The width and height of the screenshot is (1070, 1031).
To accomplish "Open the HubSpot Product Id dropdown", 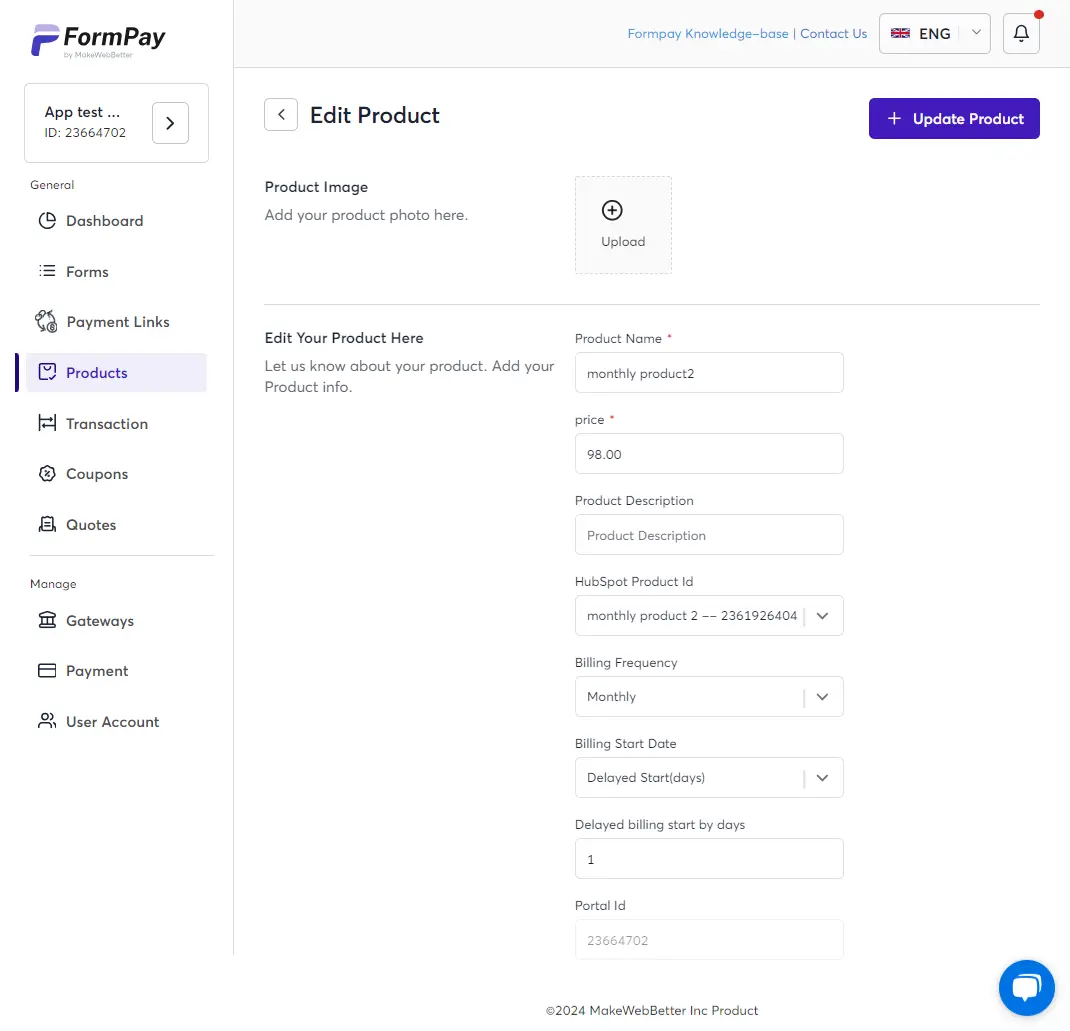I will (822, 615).
